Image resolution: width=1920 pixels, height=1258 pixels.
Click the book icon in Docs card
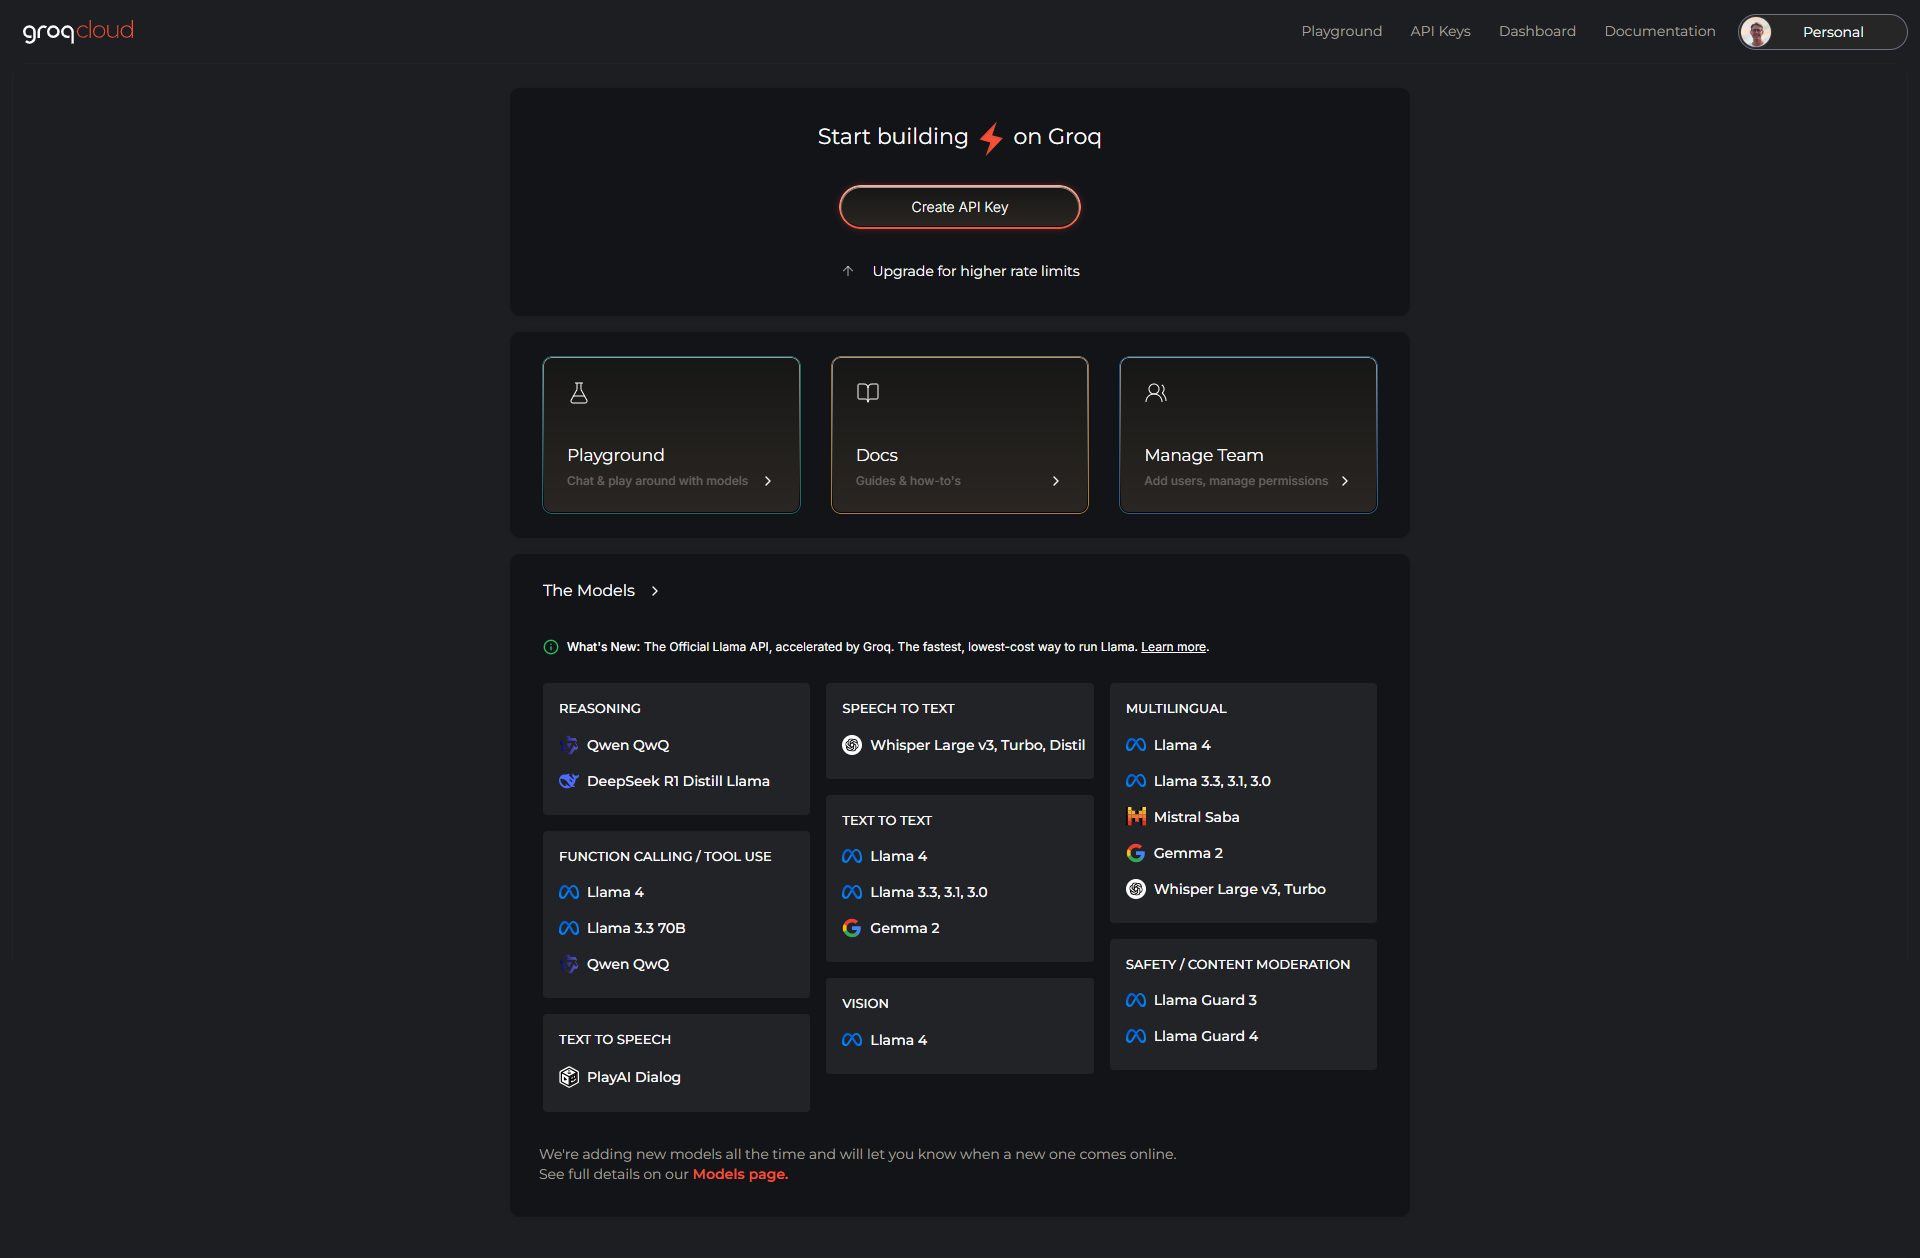coord(868,393)
